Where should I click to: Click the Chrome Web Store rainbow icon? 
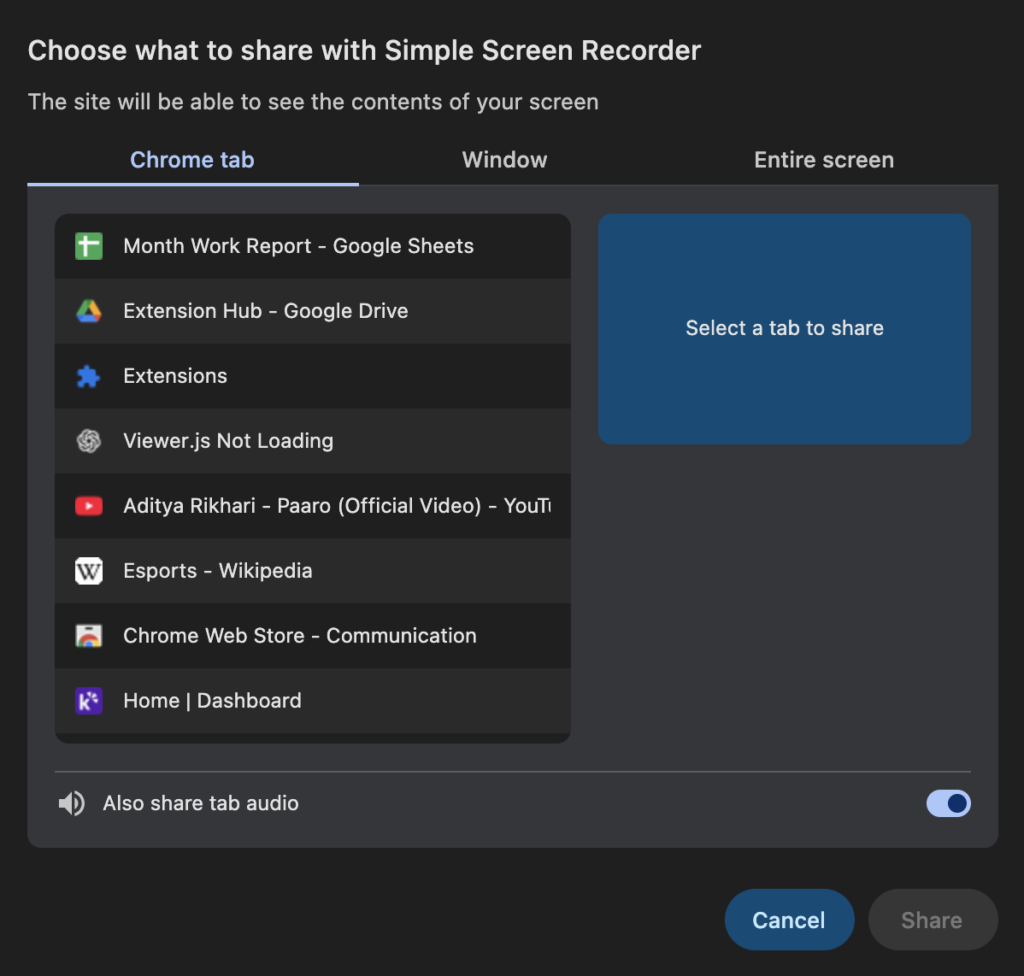pyautogui.click(x=89, y=636)
